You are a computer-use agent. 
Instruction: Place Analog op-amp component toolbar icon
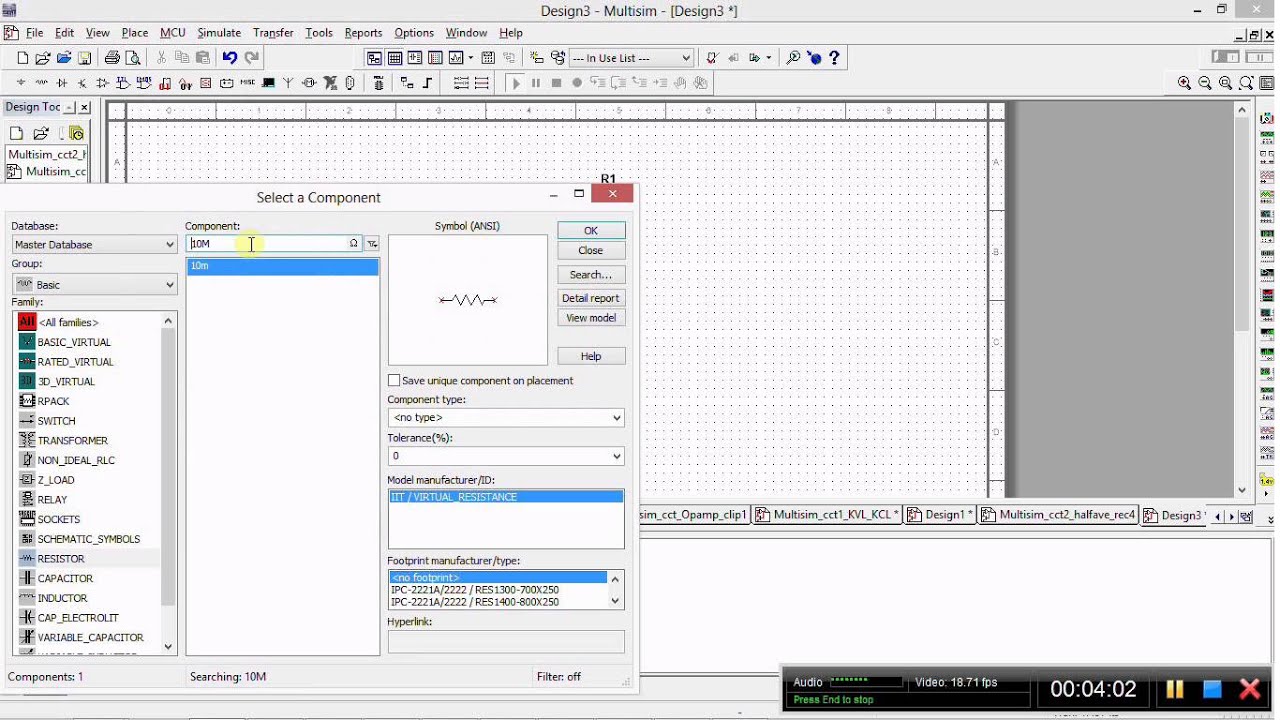(102, 83)
